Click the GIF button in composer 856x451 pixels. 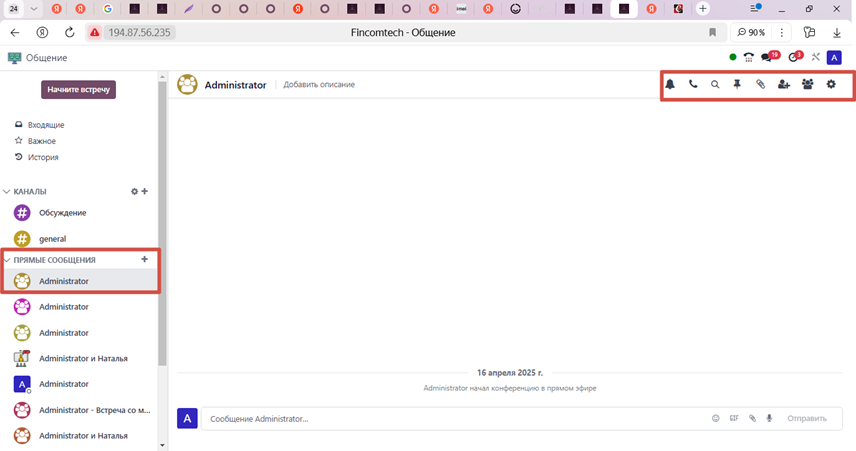[734, 419]
